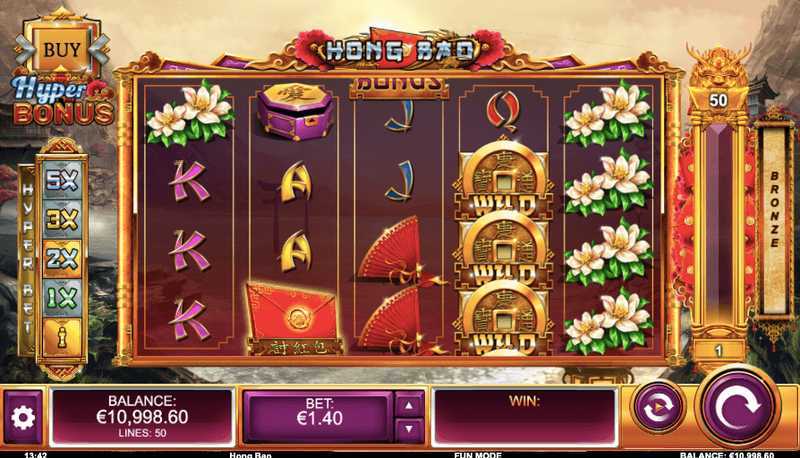Start a spin with the large purple button
Image resolution: width=800 pixels, height=458 pixels.
tap(738, 408)
